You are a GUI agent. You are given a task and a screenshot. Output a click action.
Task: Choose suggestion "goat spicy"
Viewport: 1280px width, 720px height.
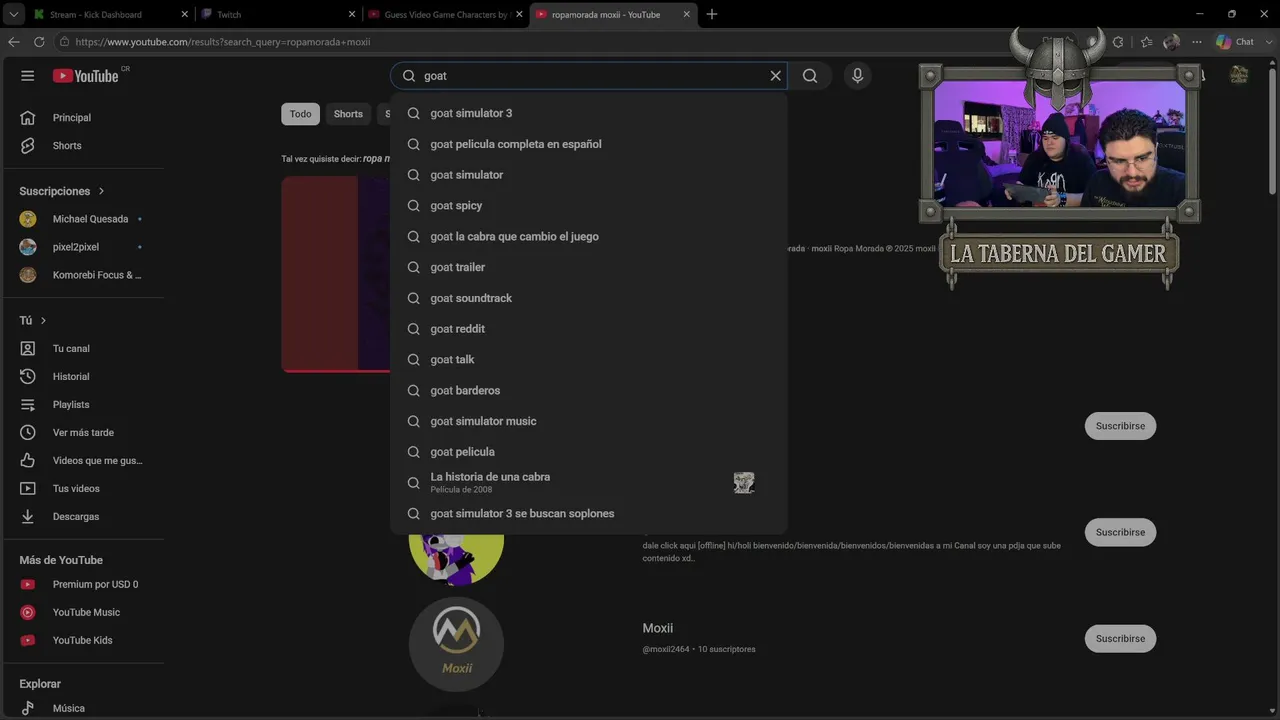tap(589, 206)
